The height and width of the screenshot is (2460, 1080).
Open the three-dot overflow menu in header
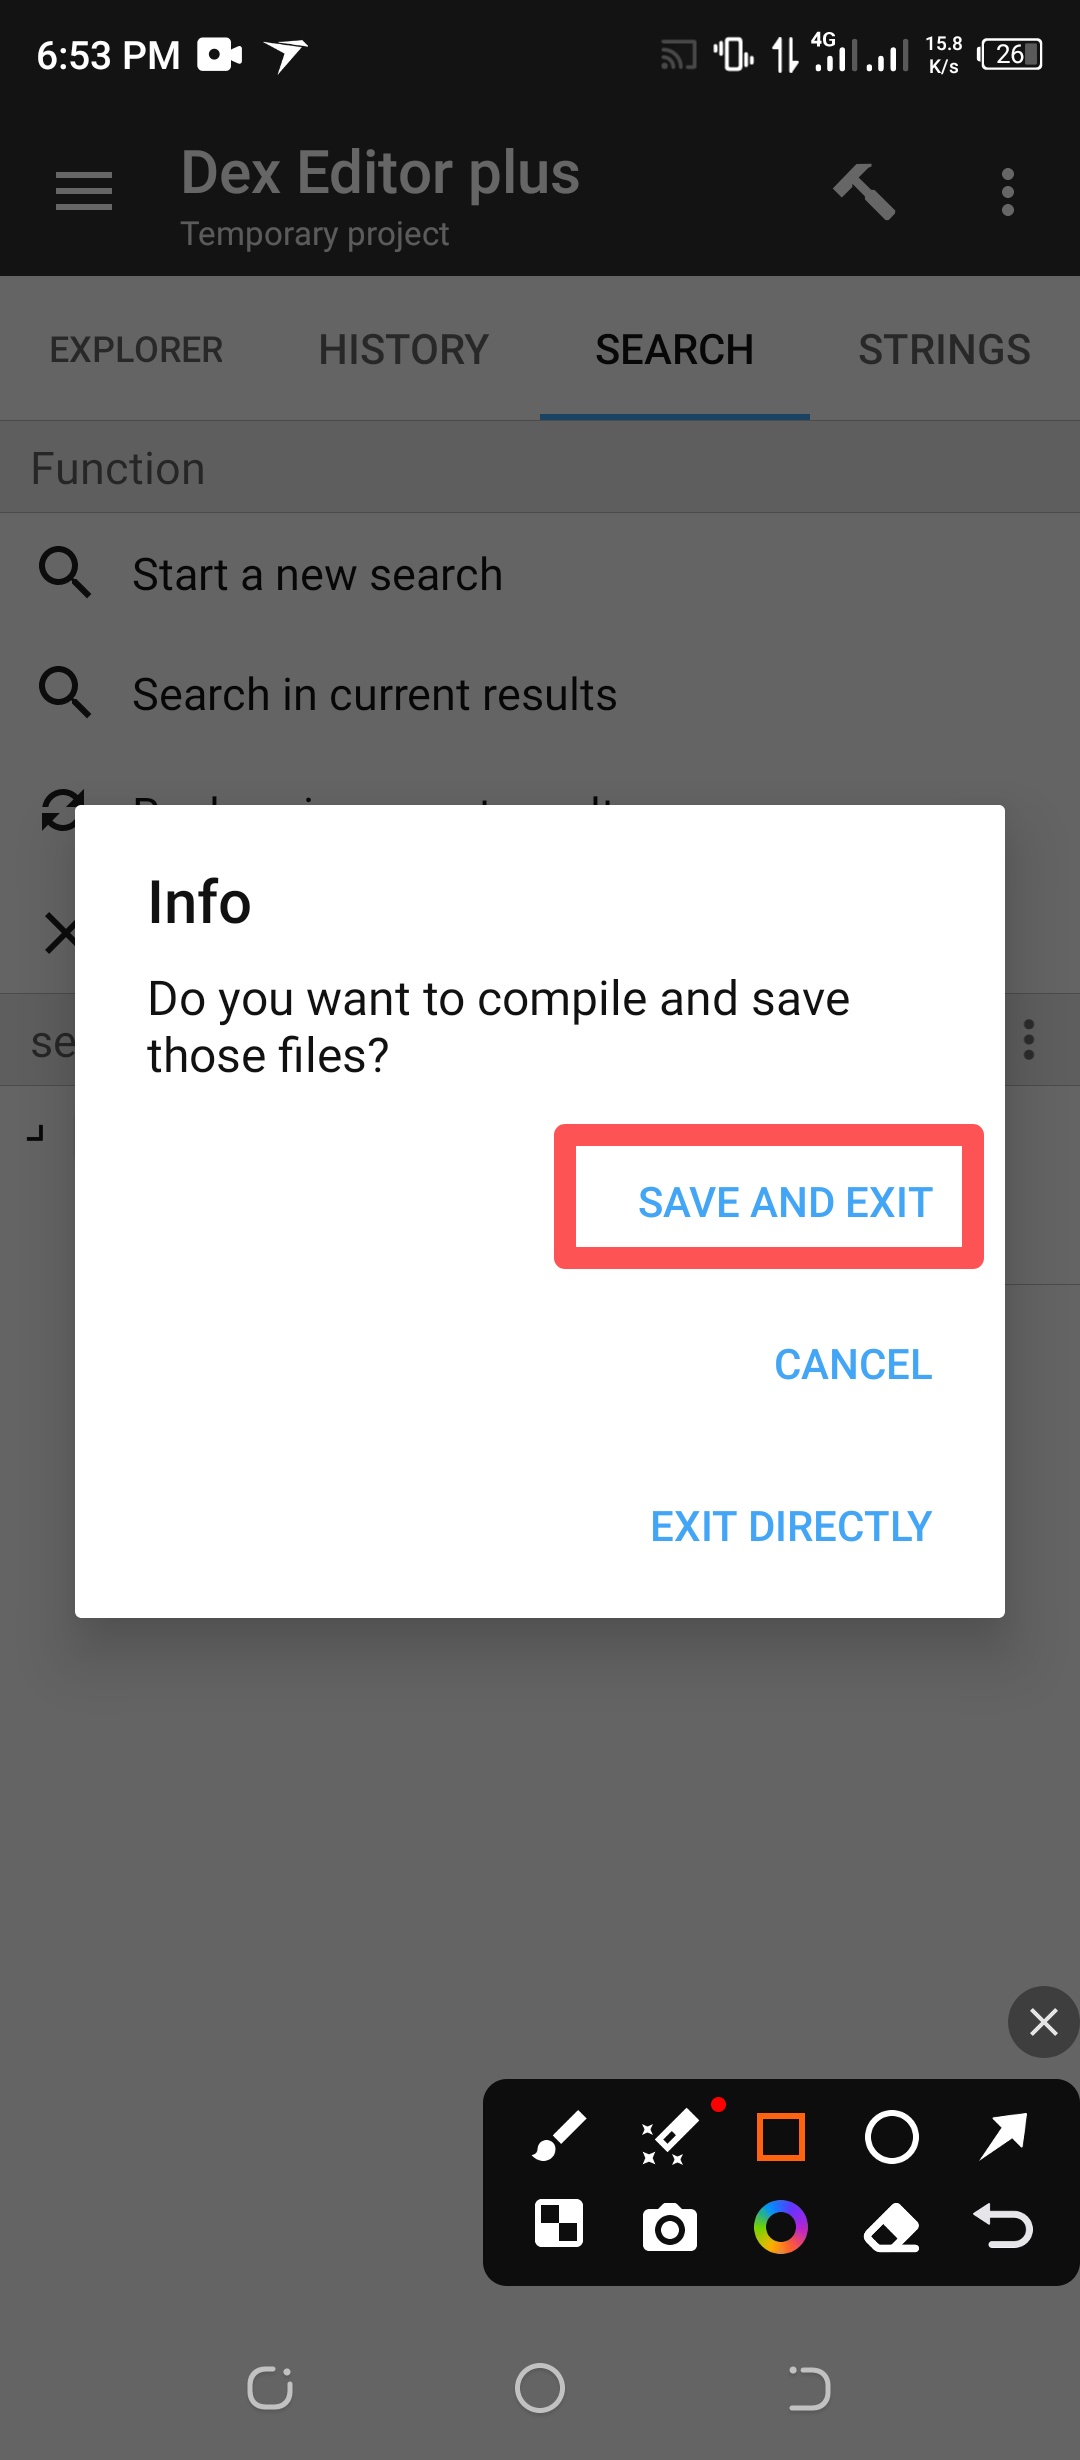point(1008,191)
